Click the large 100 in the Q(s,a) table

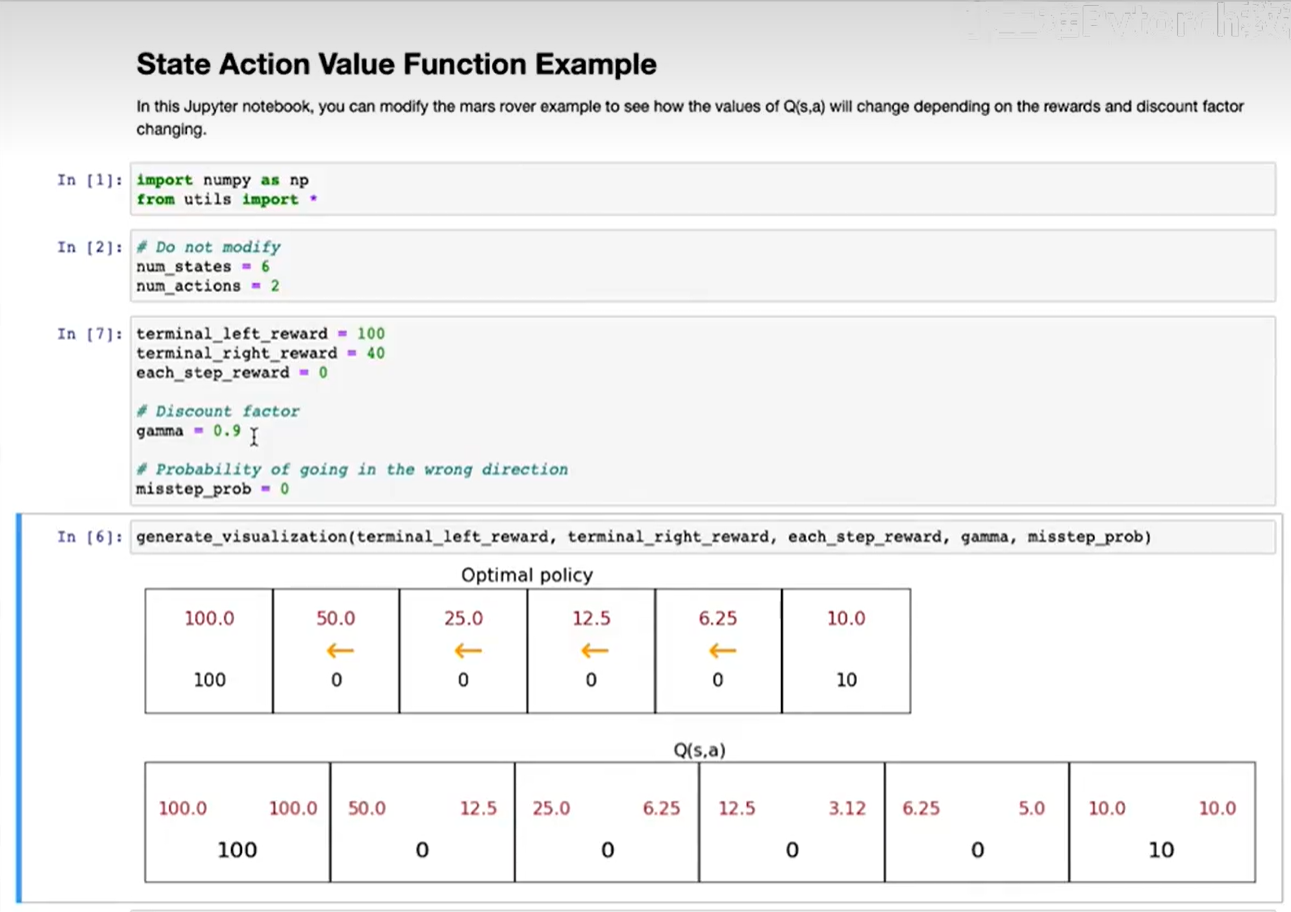(x=237, y=850)
